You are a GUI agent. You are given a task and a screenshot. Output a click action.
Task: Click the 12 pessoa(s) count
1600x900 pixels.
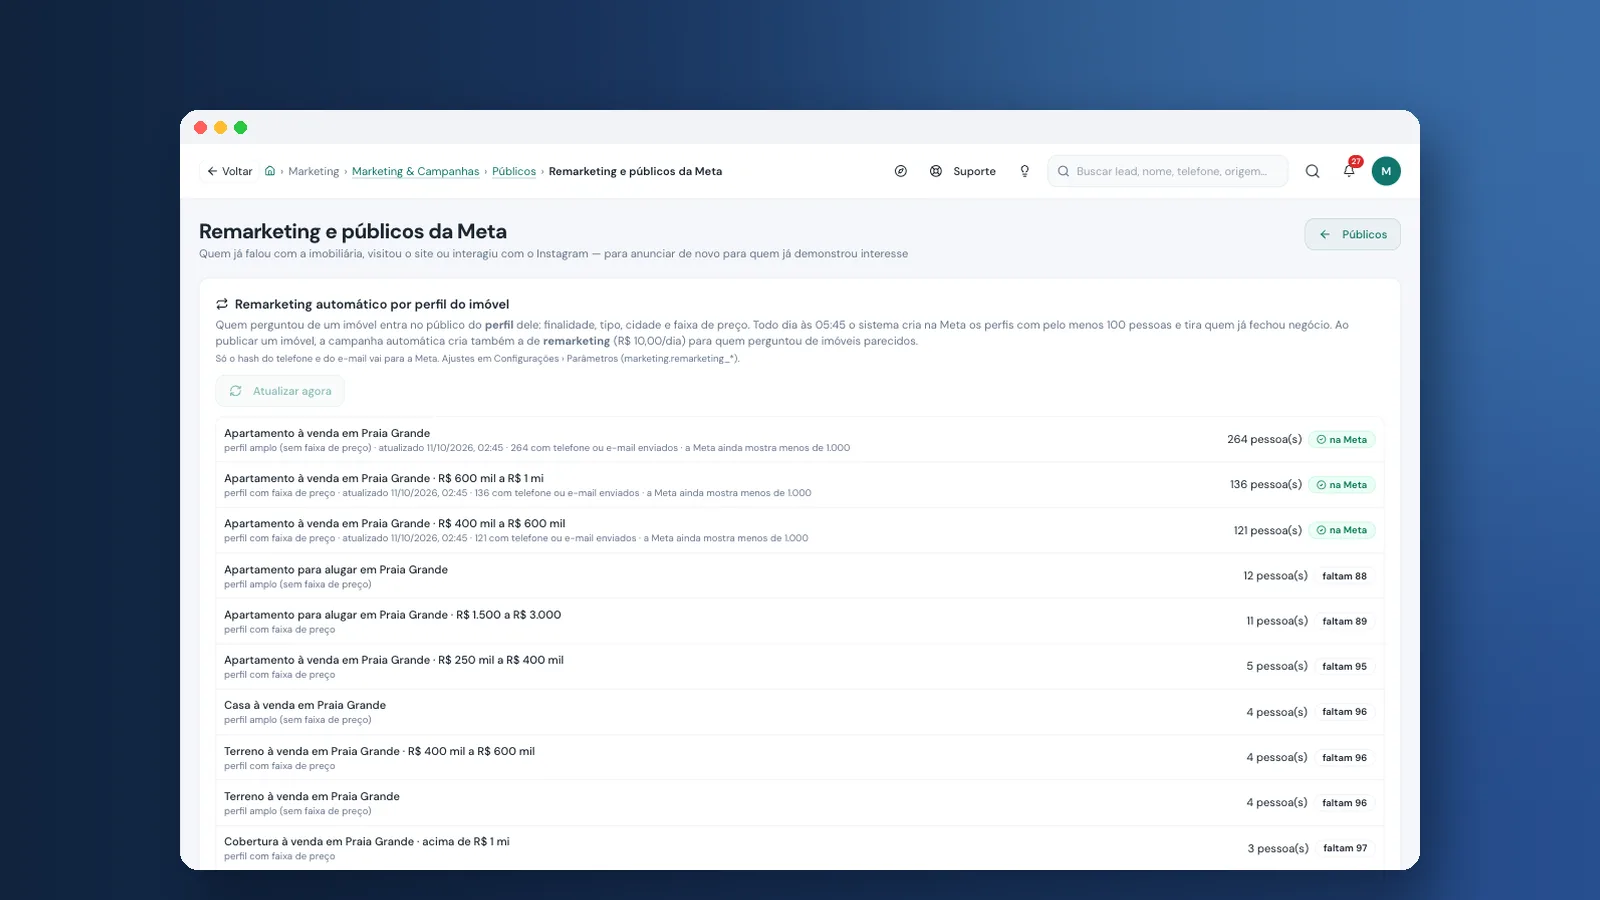click(x=1275, y=576)
